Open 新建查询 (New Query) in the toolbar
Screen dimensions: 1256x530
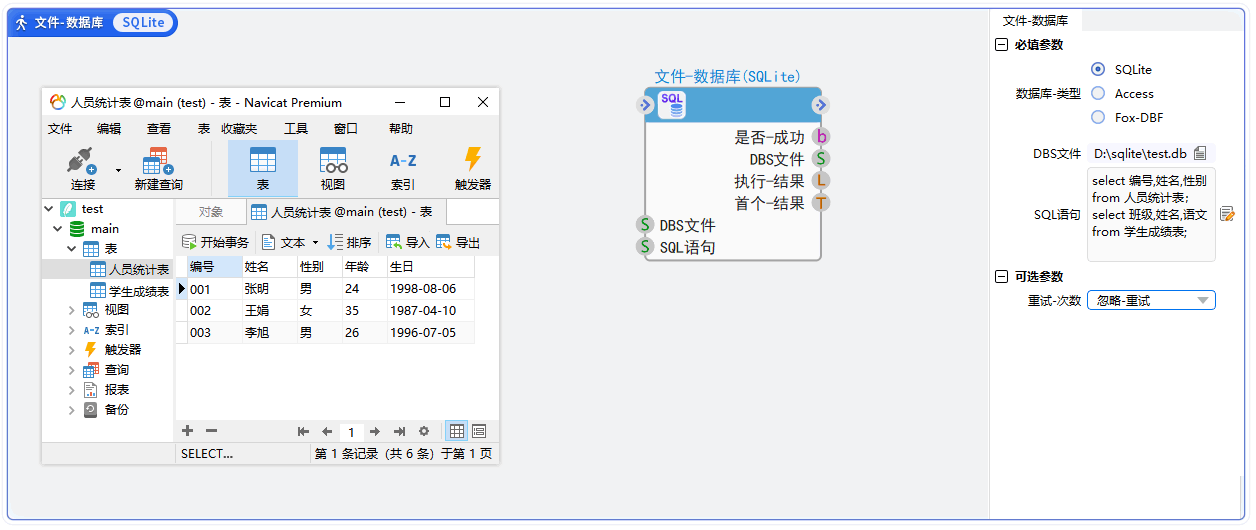[x=158, y=160]
